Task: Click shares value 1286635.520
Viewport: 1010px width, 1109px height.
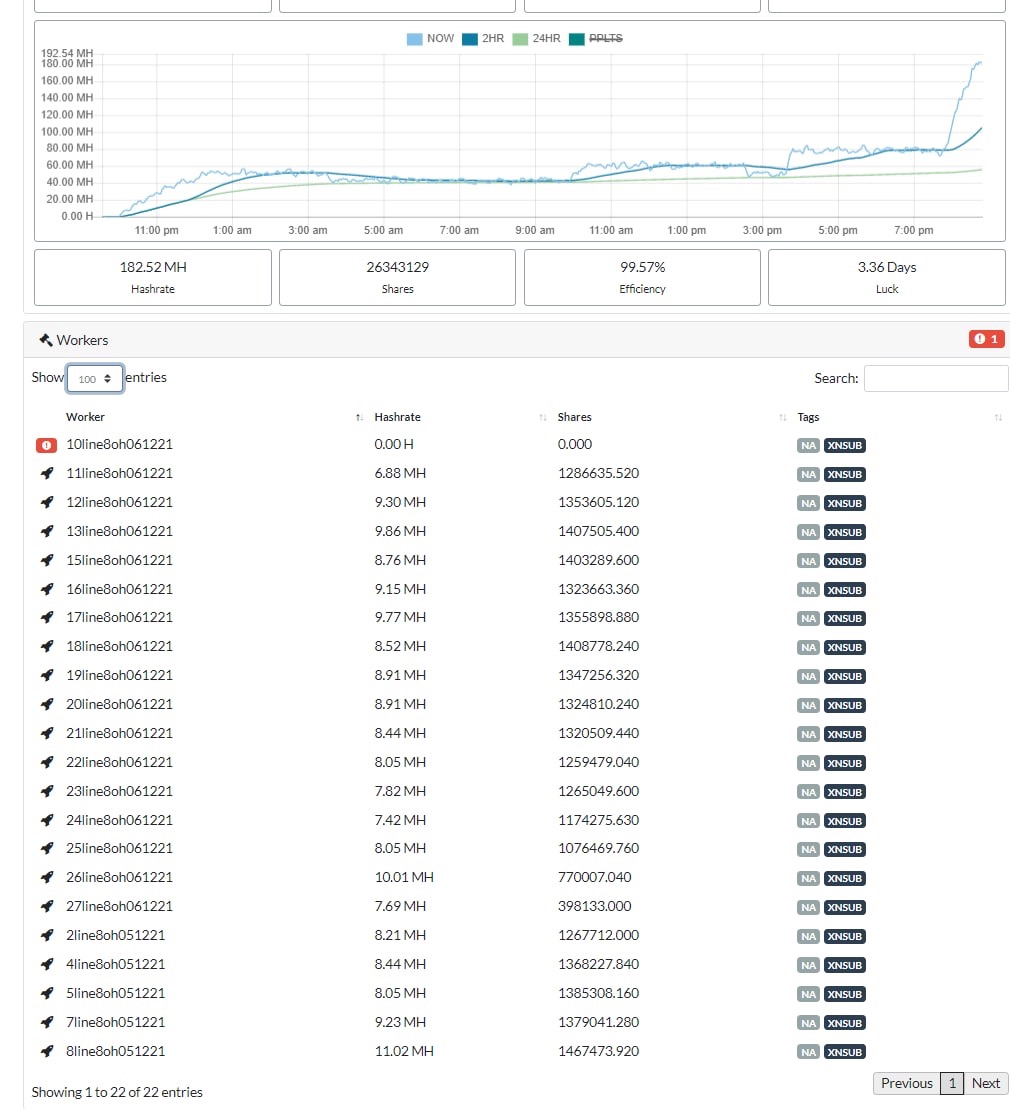Action: tap(598, 474)
